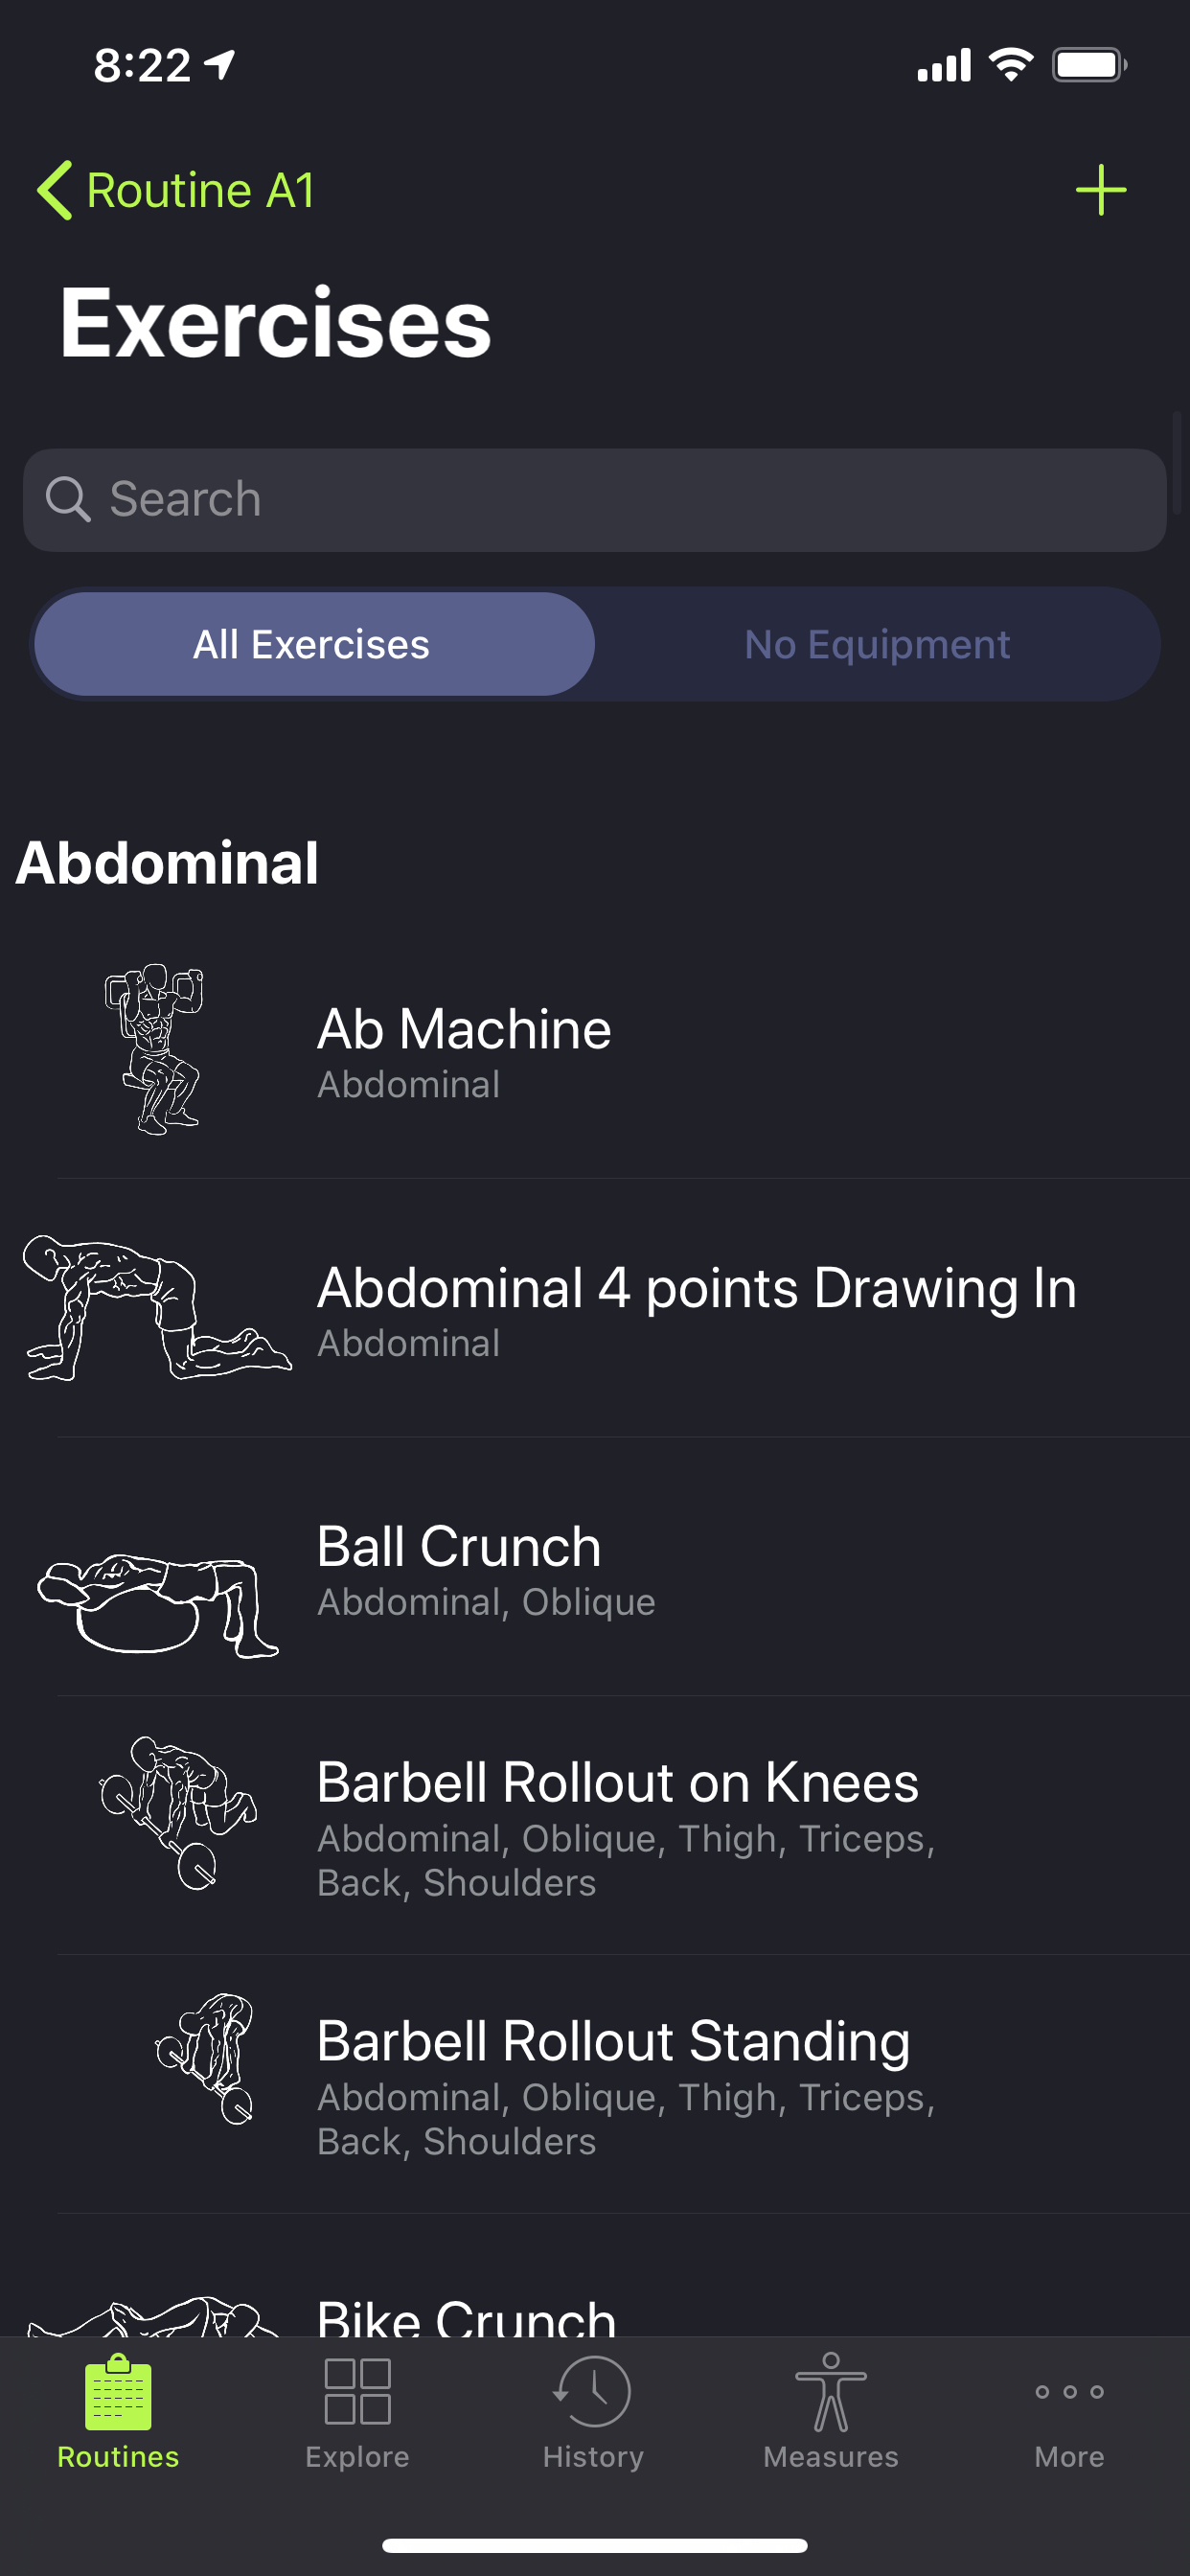Select Abdominal 4 points Drawing In
Image resolution: width=1190 pixels, height=2576 pixels.
tap(696, 1308)
